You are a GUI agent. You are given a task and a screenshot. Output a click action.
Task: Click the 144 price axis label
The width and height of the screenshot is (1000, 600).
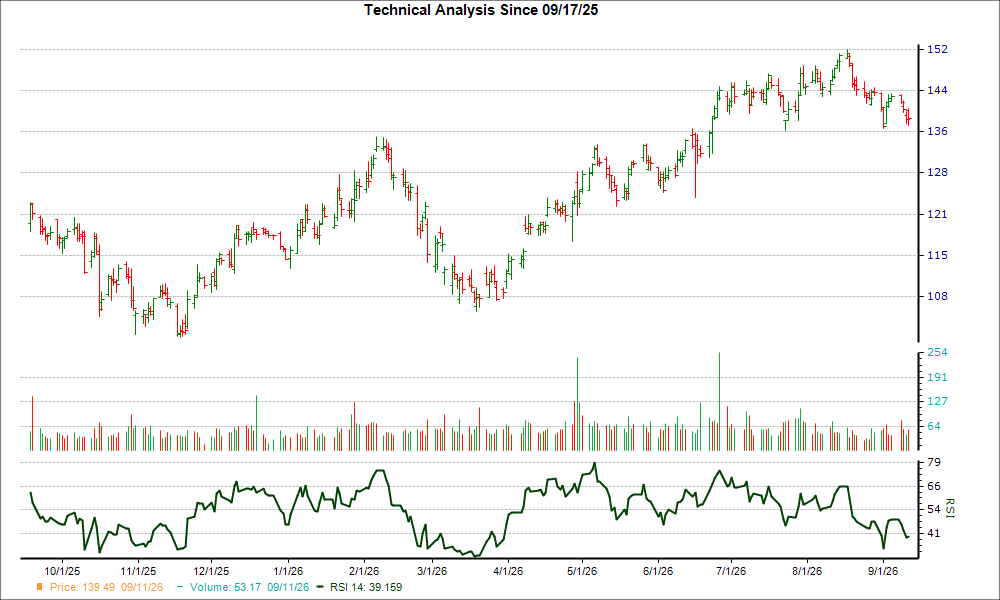[x=938, y=91]
